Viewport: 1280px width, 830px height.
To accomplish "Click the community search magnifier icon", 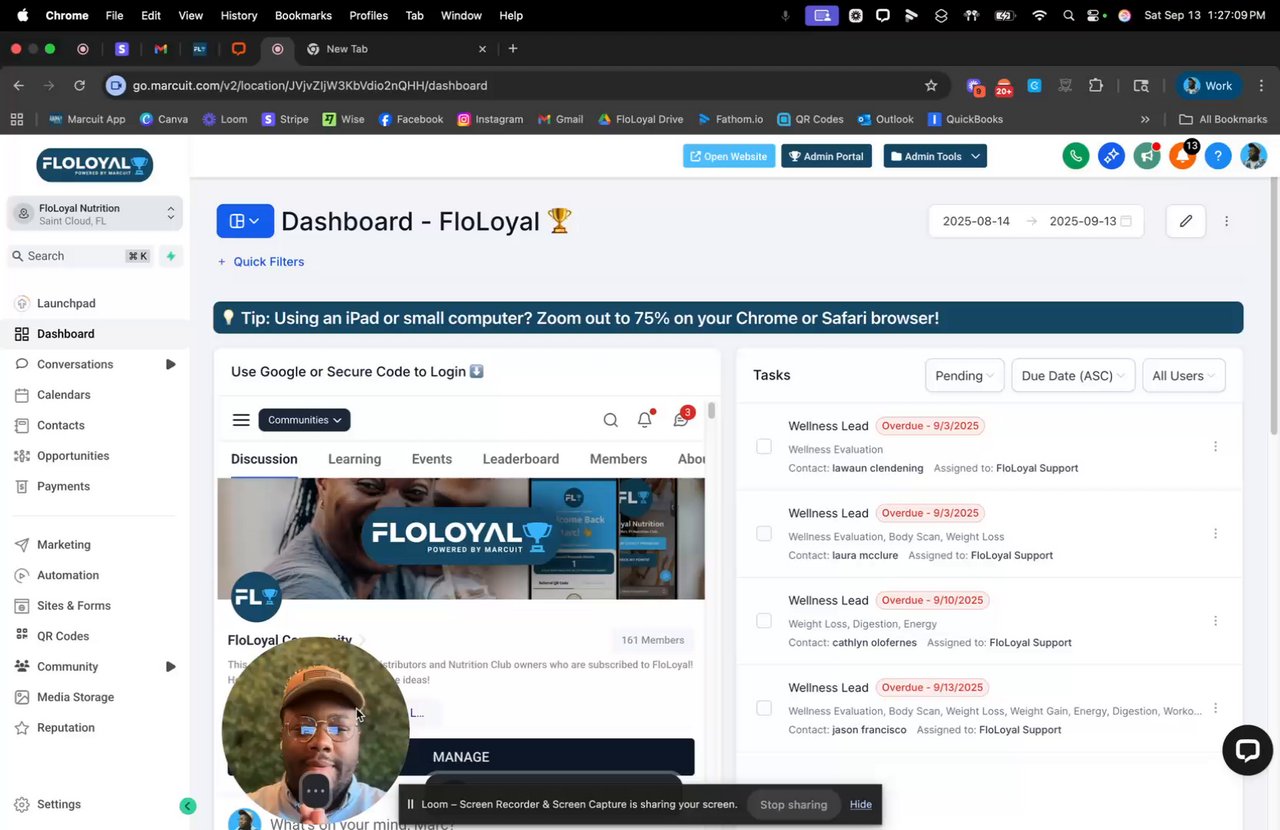I will click(610, 420).
